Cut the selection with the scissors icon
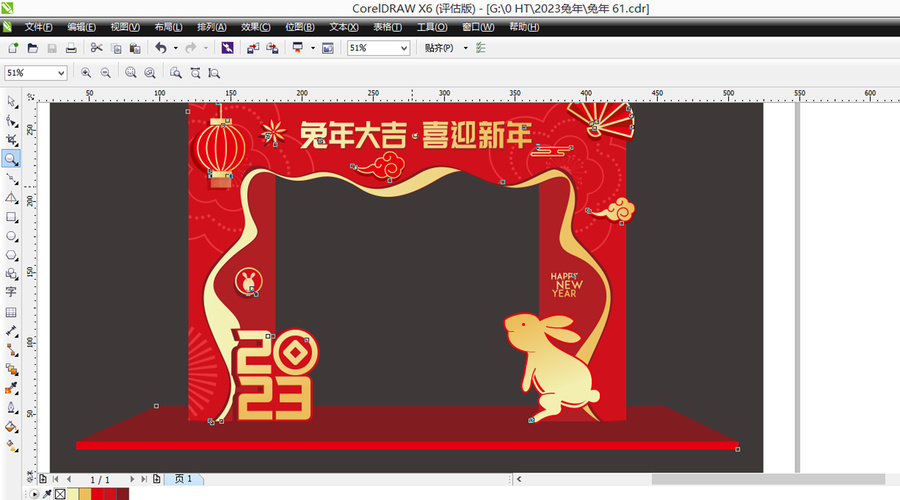This screenshot has width=900, height=500. 96,48
